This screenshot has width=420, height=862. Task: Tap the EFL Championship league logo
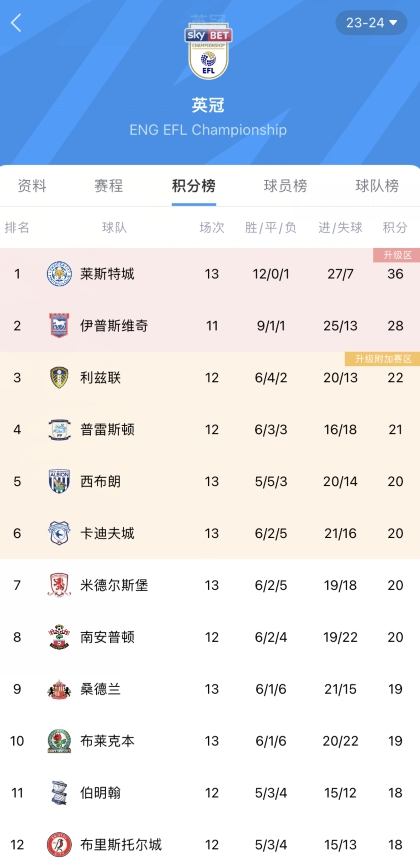coord(208,53)
